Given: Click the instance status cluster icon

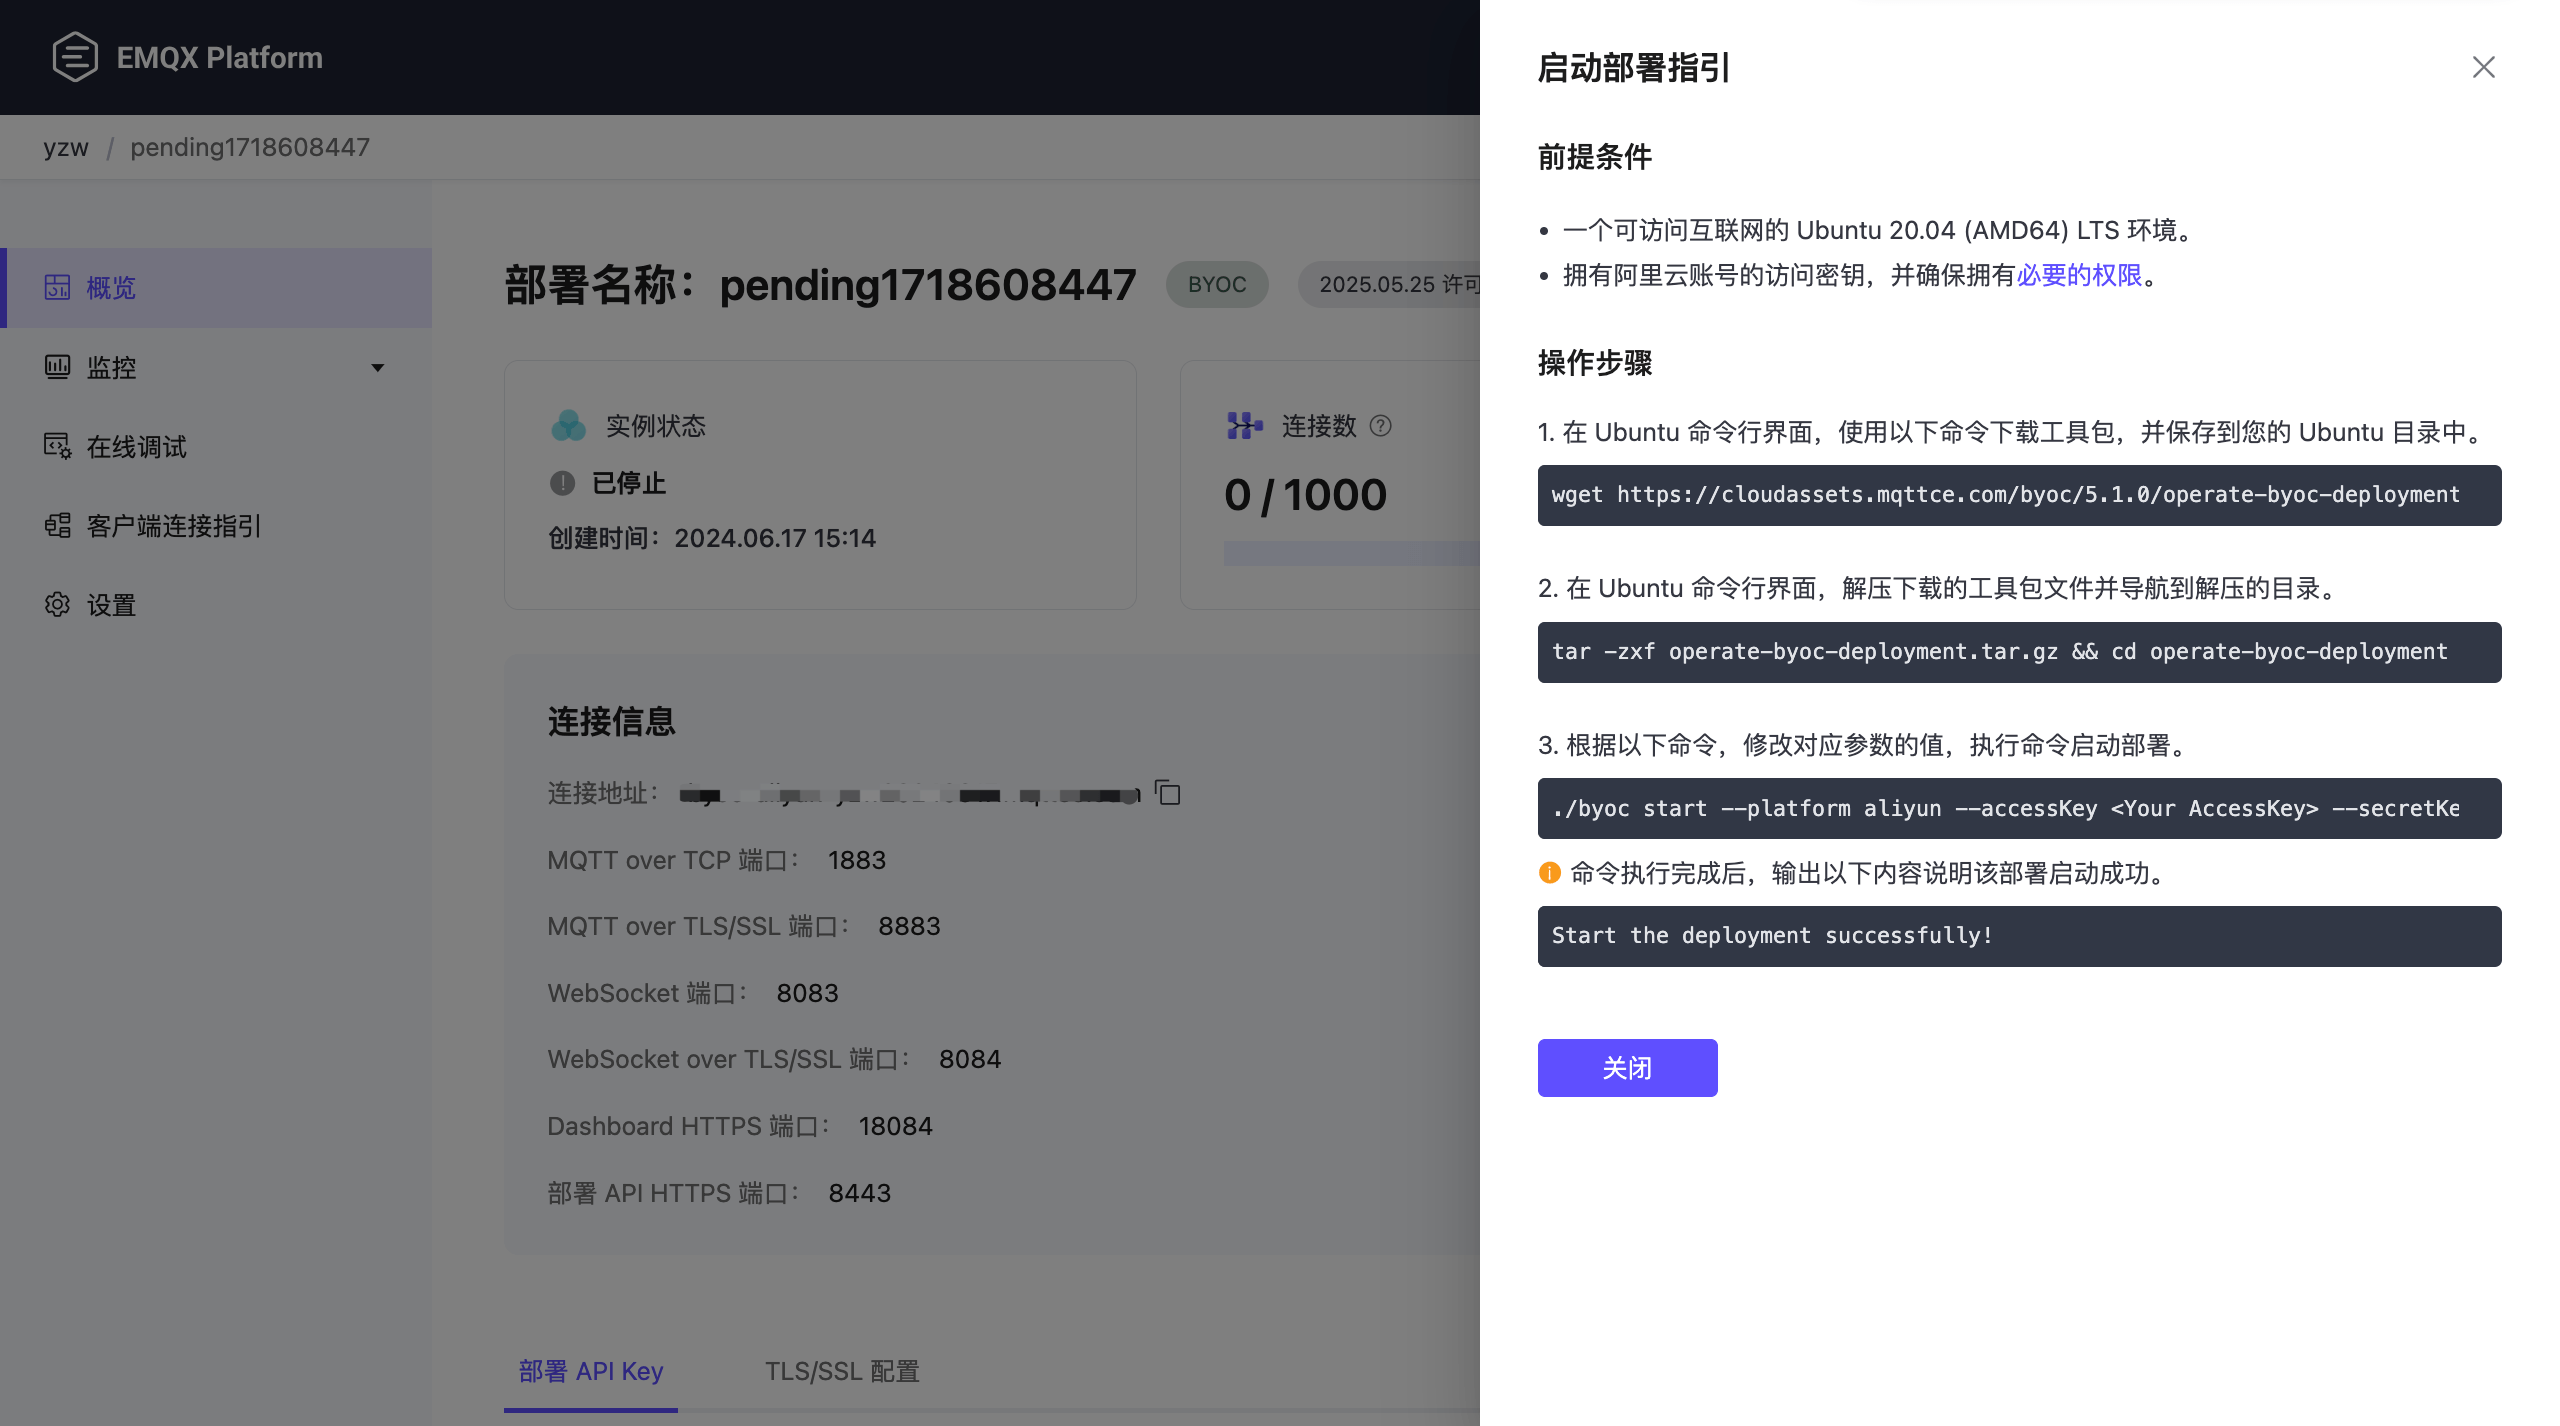Looking at the screenshot, I should [568, 426].
